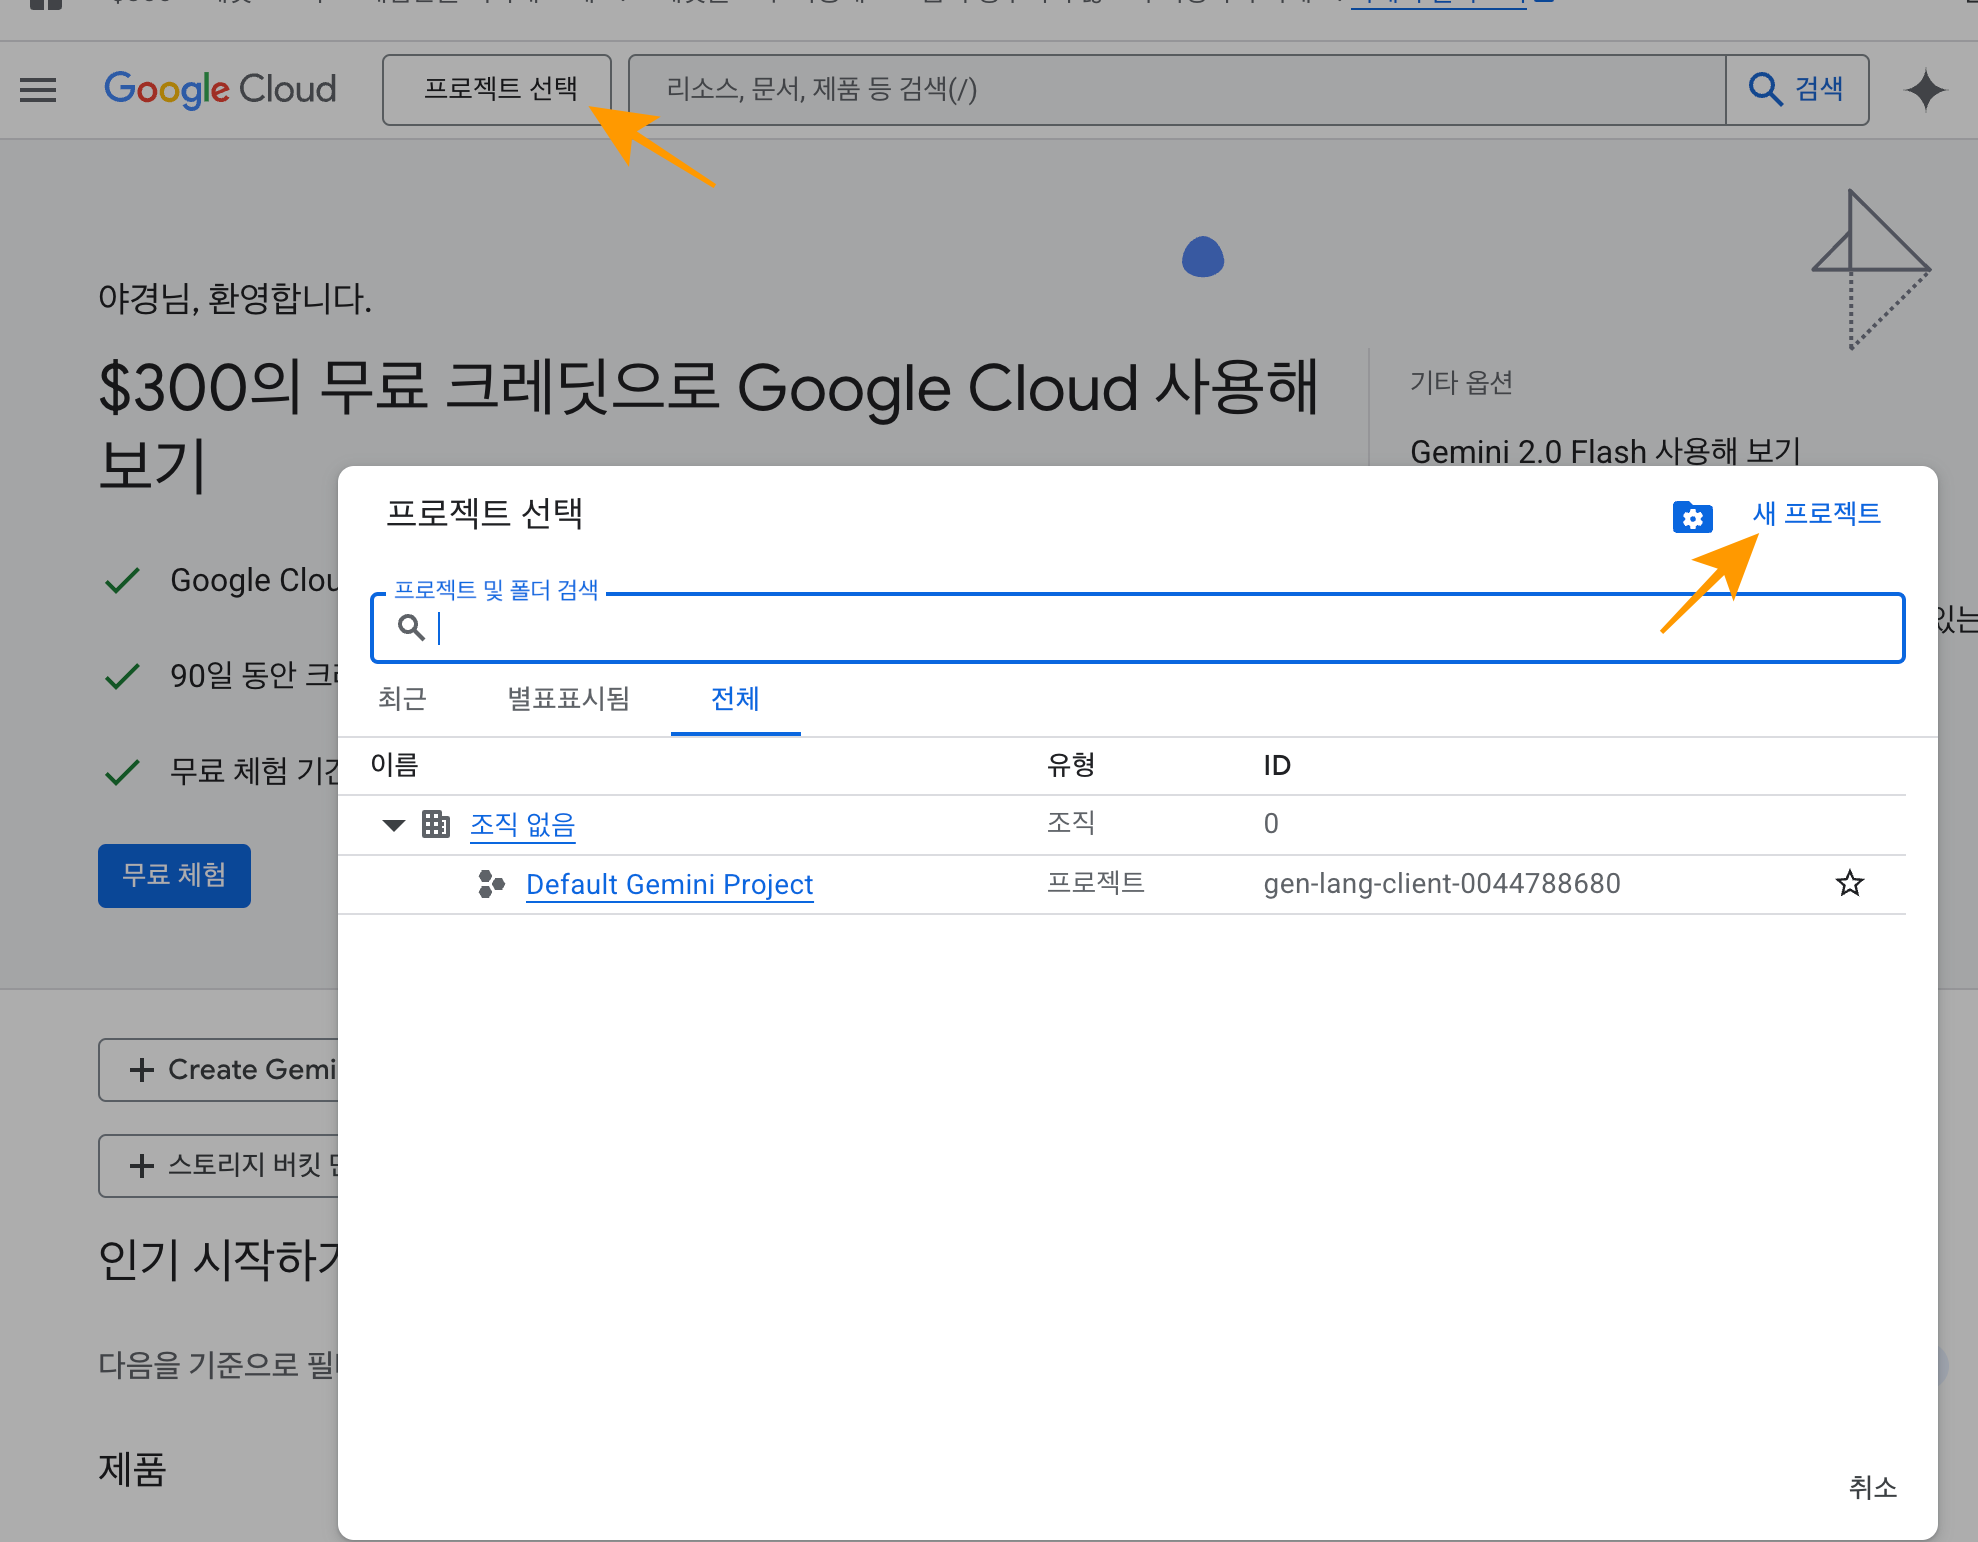Click the Google Cloud logo

coord(220,90)
